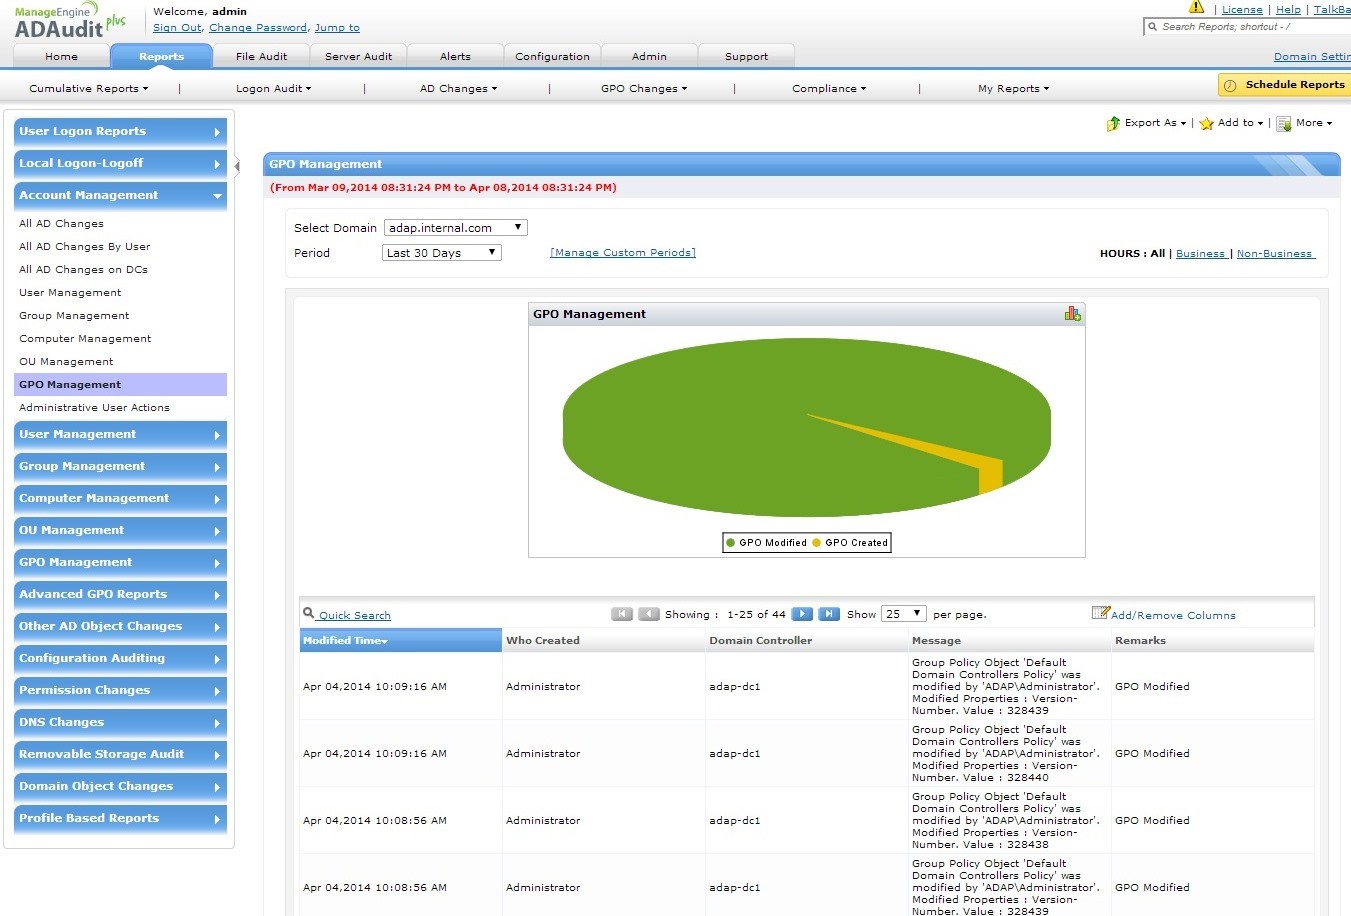Jump to last page of results
The image size is (1351, 916).
[829, 614]
